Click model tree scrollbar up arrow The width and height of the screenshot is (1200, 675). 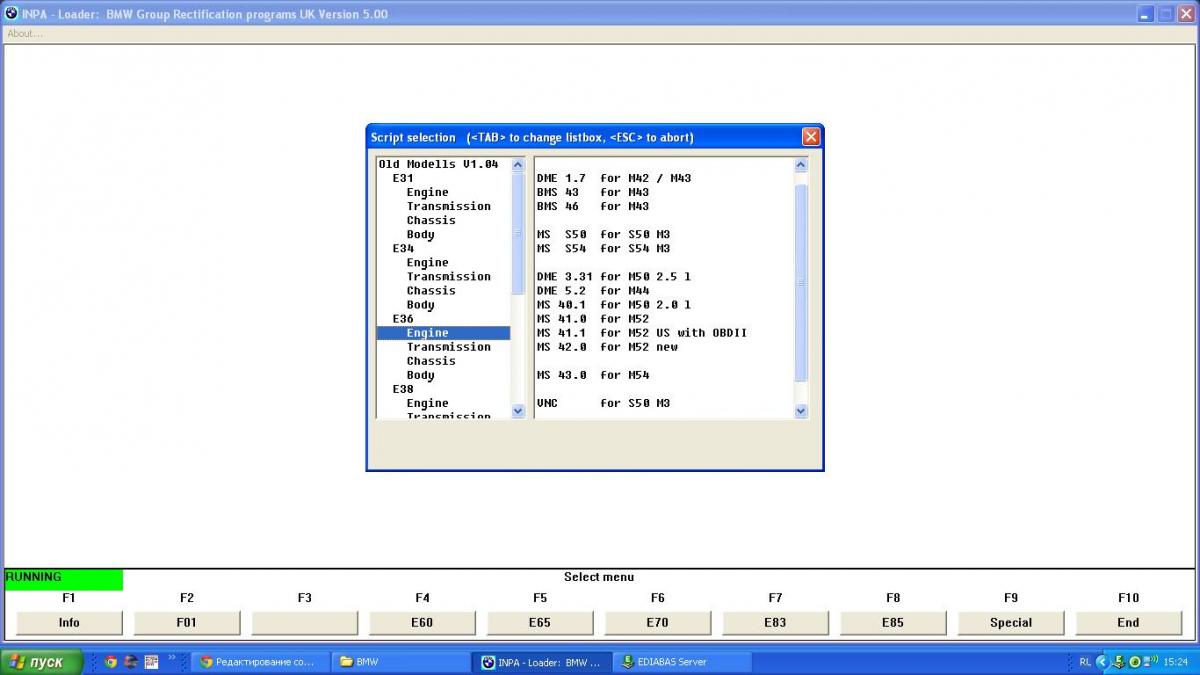(x=518, y=165)
